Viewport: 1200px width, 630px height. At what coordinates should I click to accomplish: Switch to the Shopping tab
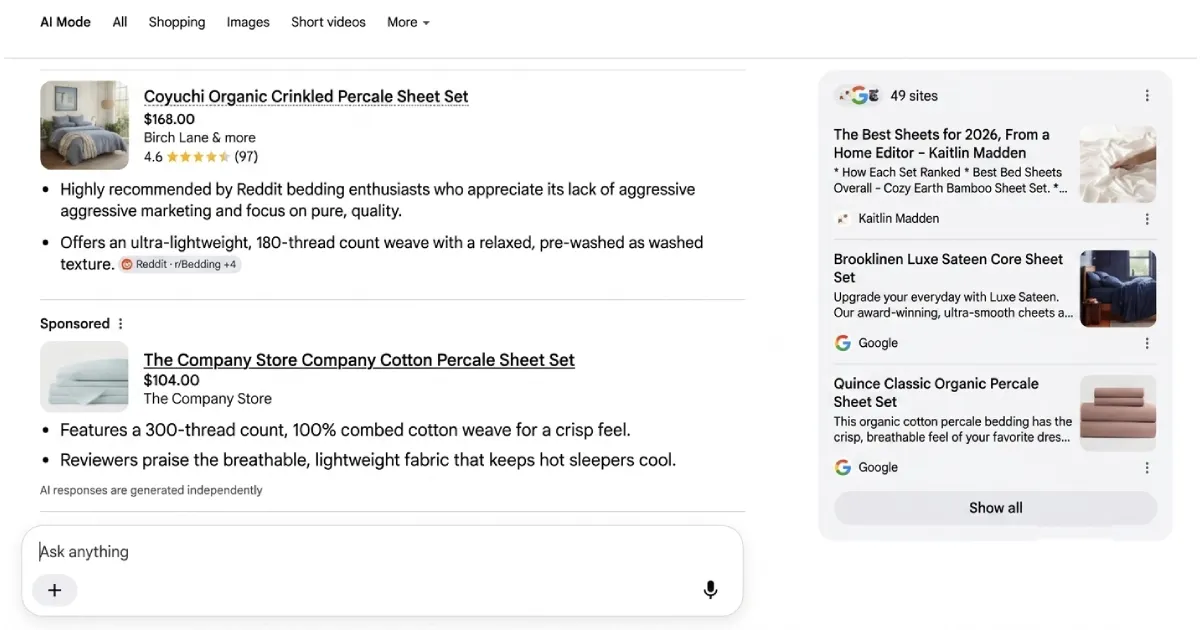tap(177, 22)
